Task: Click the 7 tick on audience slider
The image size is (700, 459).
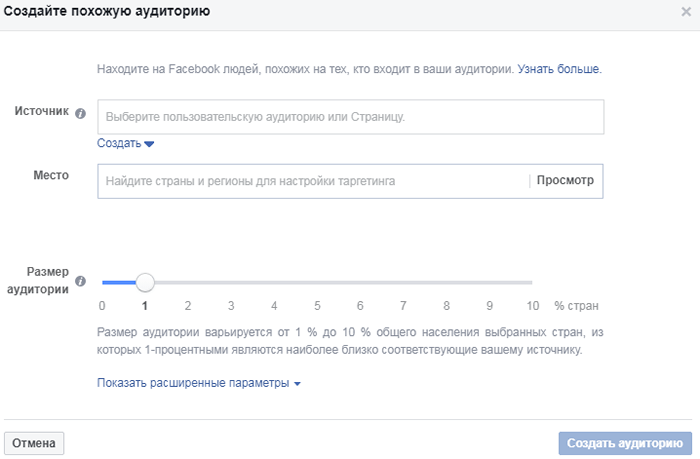Action: point(403,306)
